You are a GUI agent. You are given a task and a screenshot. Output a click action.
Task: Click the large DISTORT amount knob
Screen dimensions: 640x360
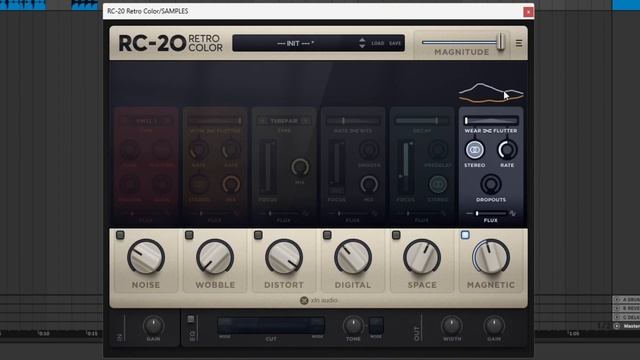tap(284, 258)
